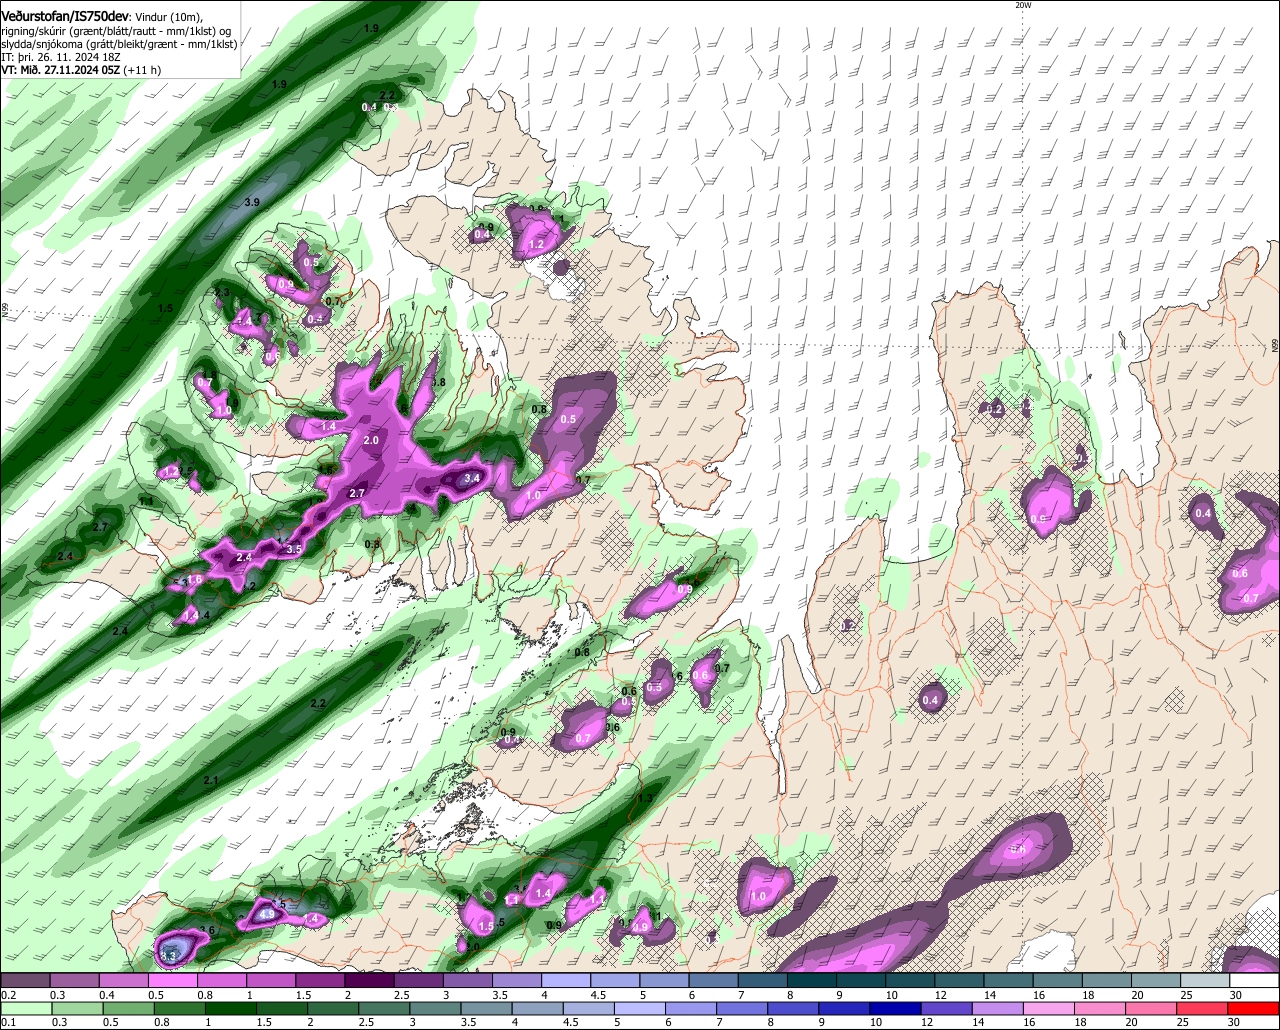Click the 2.5 label in the upper legend
This screenshot has height=1030, width=1280.
click(401, 995)
